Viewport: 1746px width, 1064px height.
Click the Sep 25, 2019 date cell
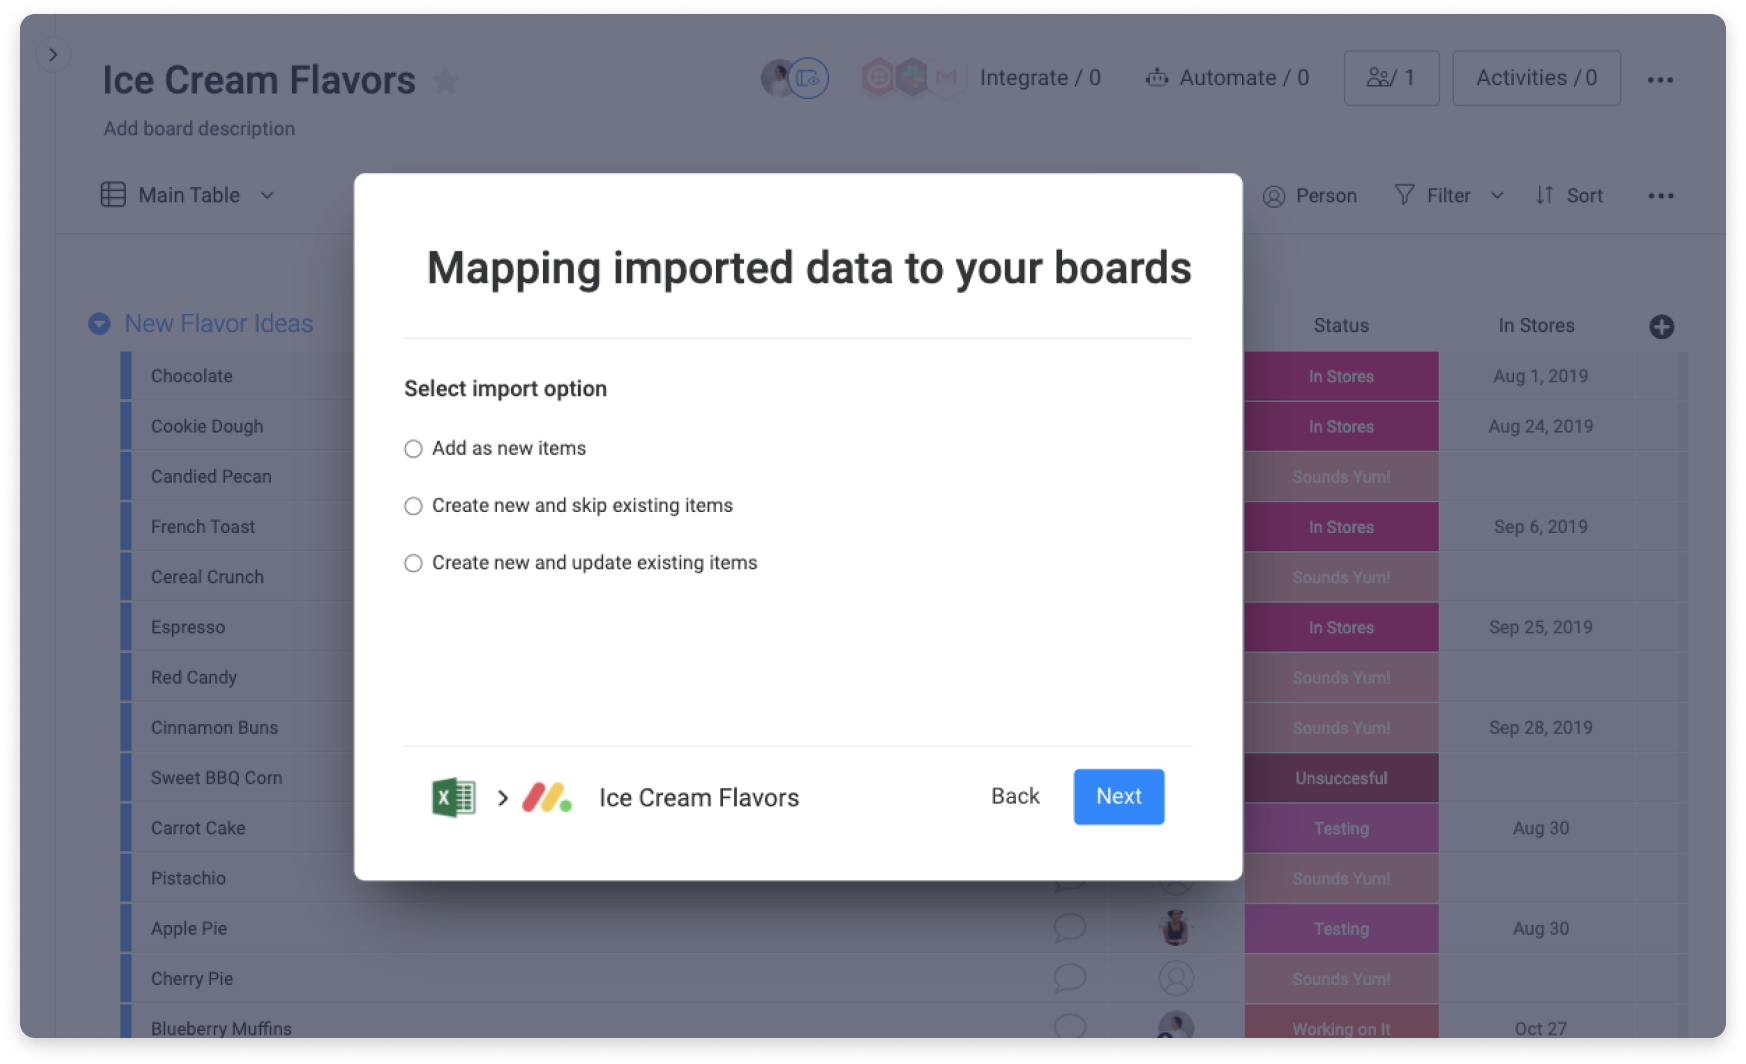click(x=1540, y=628)
